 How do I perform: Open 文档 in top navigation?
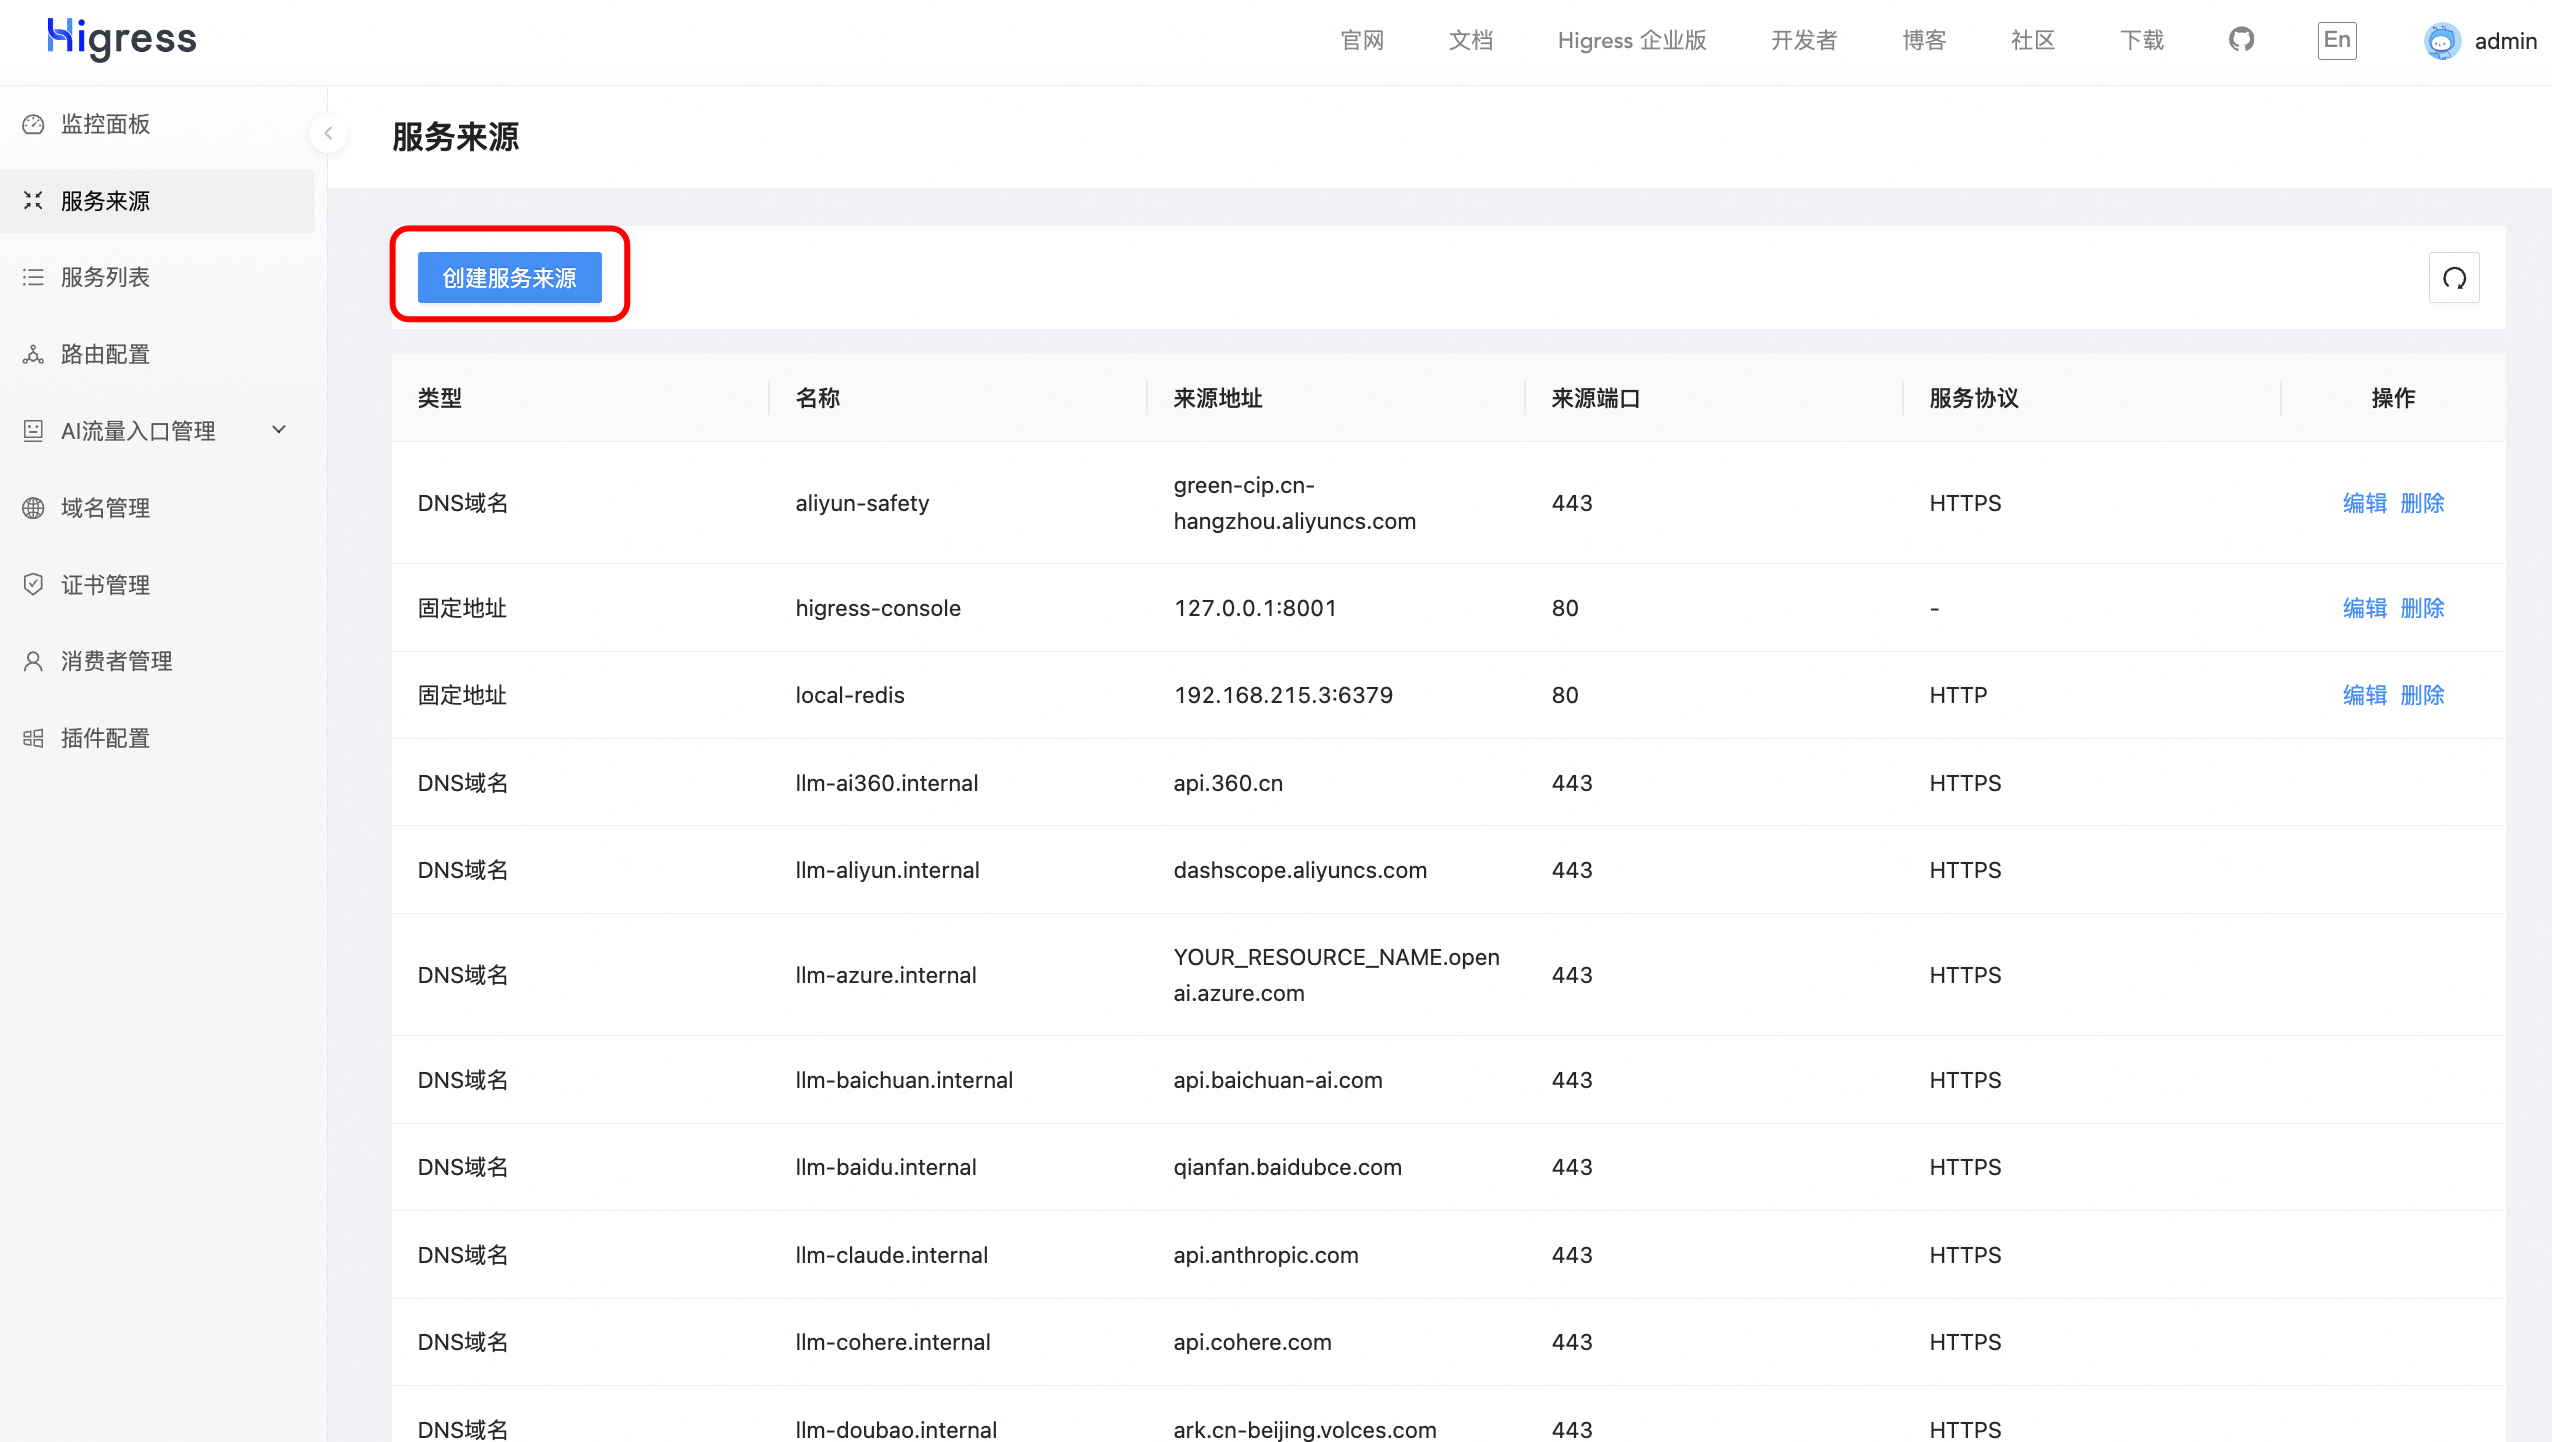1470,40
